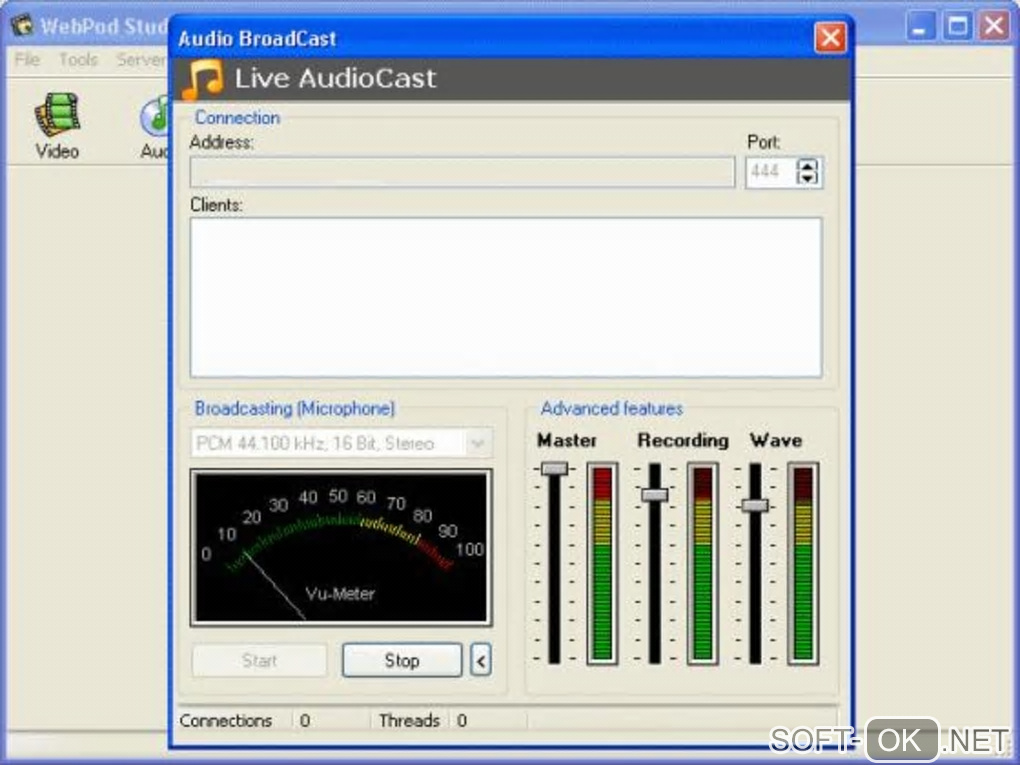The height and width of the screenshot is (765, 1020).
Task: Minimize the WebPod Studio window
Action: pos(920,27)
